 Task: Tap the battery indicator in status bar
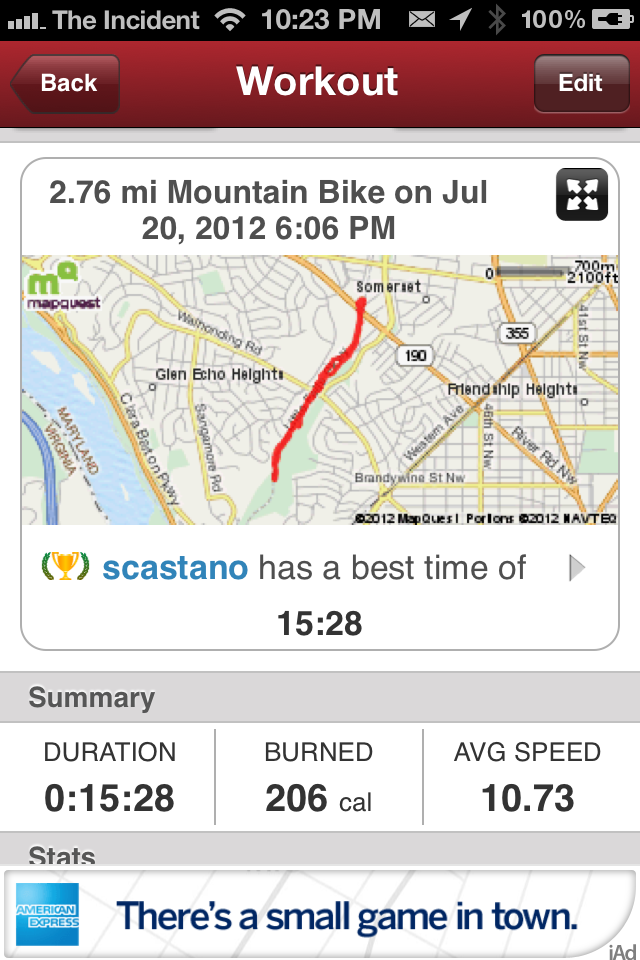click(x=612, y=20)
